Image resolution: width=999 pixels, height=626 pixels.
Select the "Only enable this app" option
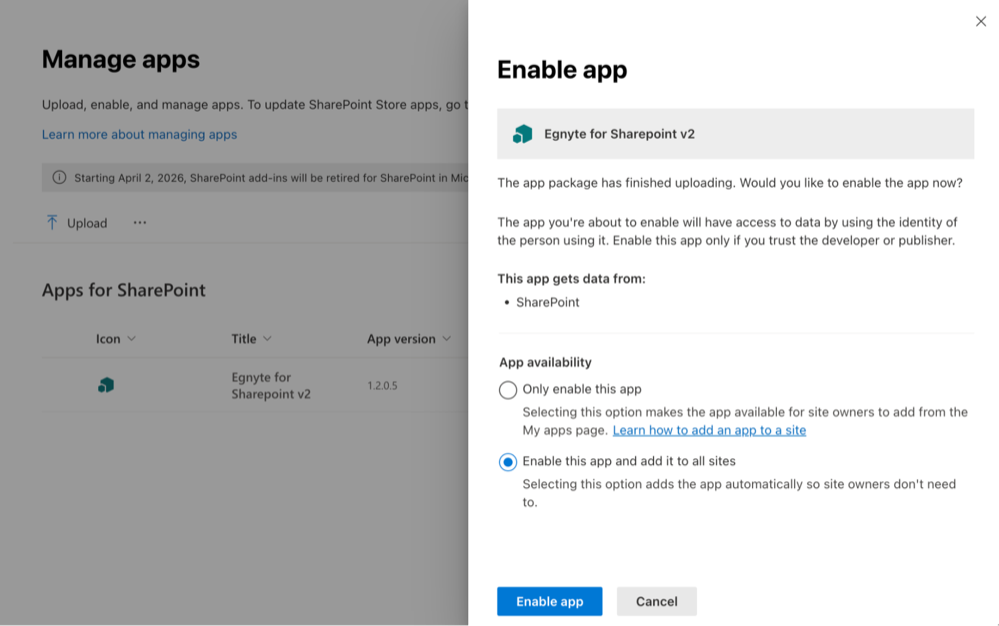(x=508, y=390)
